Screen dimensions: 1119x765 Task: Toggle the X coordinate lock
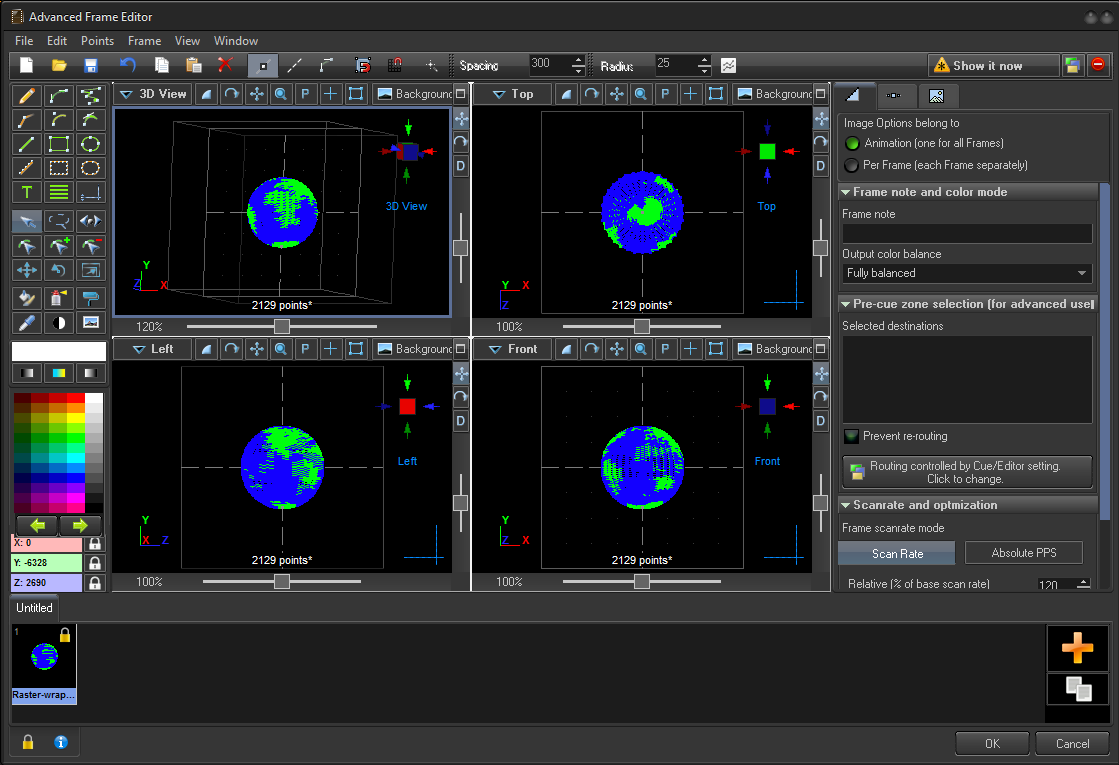(94, 544)
